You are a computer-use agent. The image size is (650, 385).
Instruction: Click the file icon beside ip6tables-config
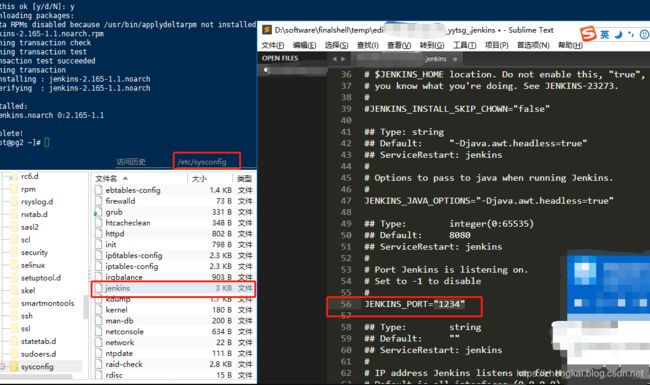pyautogui.click(x=98, y=255)
